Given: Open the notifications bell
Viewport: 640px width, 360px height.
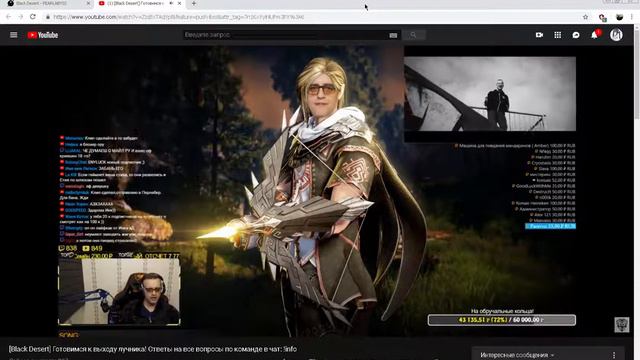Looking at the screenshot, I should (x=595, y=35).
